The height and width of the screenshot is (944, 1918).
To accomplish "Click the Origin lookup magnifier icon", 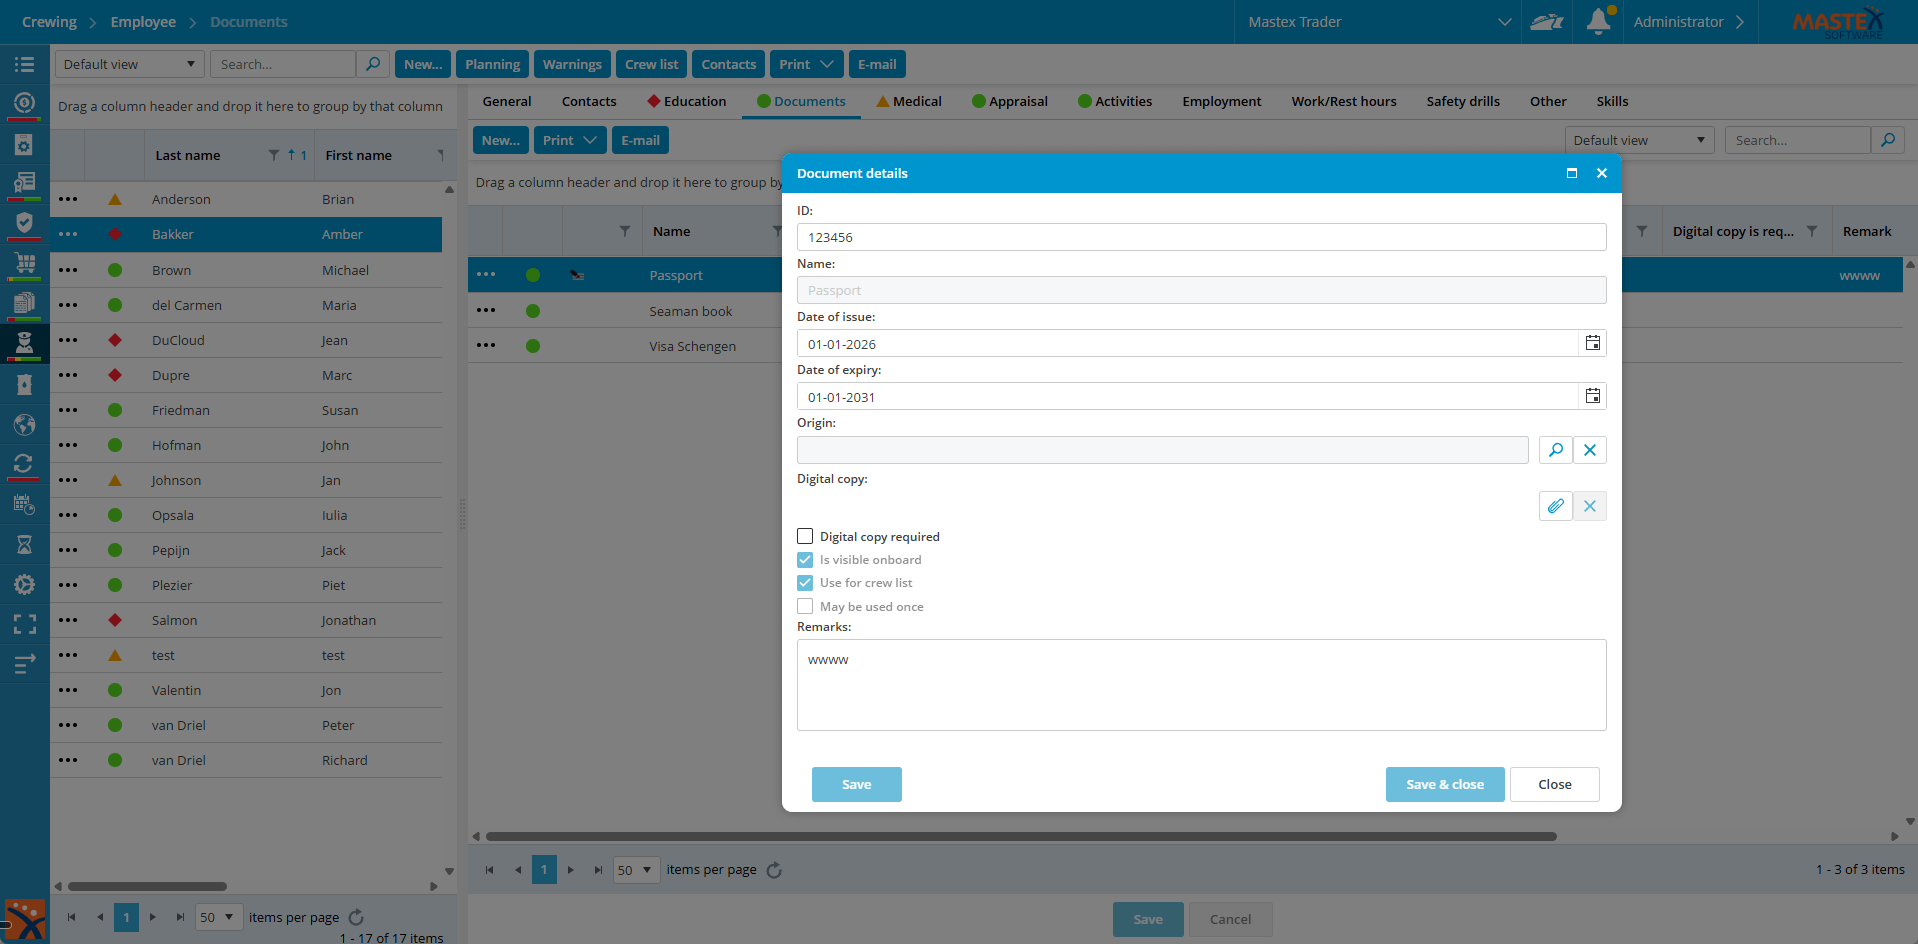I will [1555, 450].
